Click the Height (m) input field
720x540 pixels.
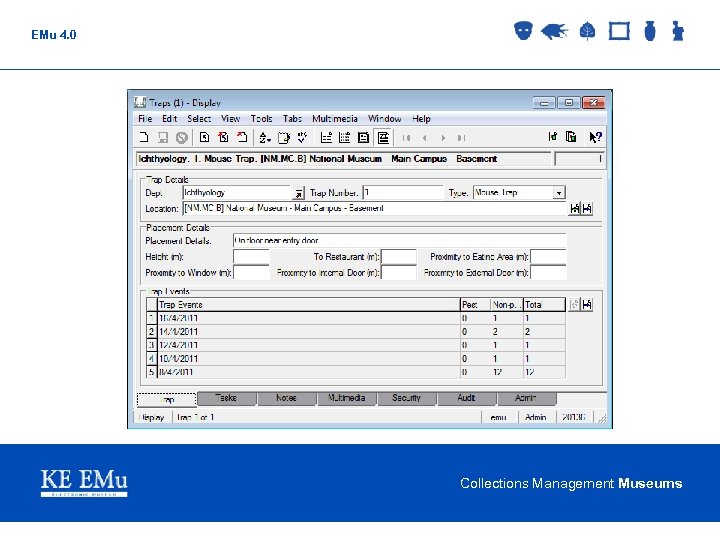251,257
